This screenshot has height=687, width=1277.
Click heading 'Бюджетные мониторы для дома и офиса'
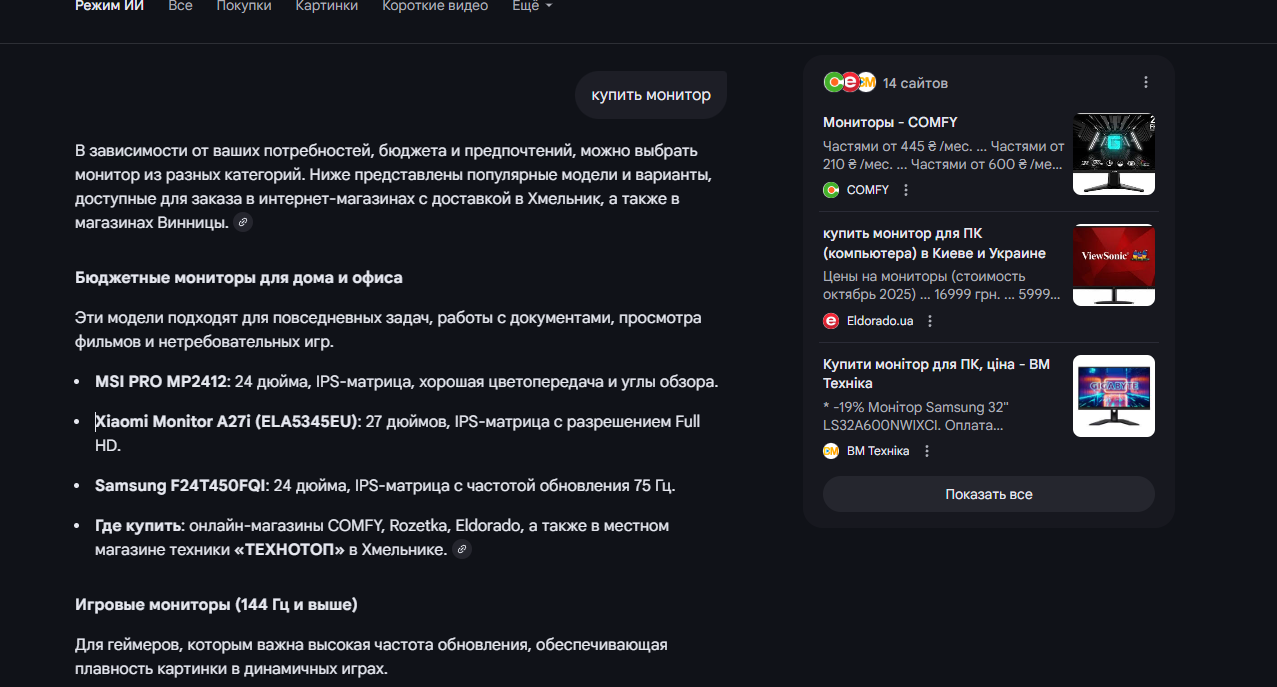239,278
